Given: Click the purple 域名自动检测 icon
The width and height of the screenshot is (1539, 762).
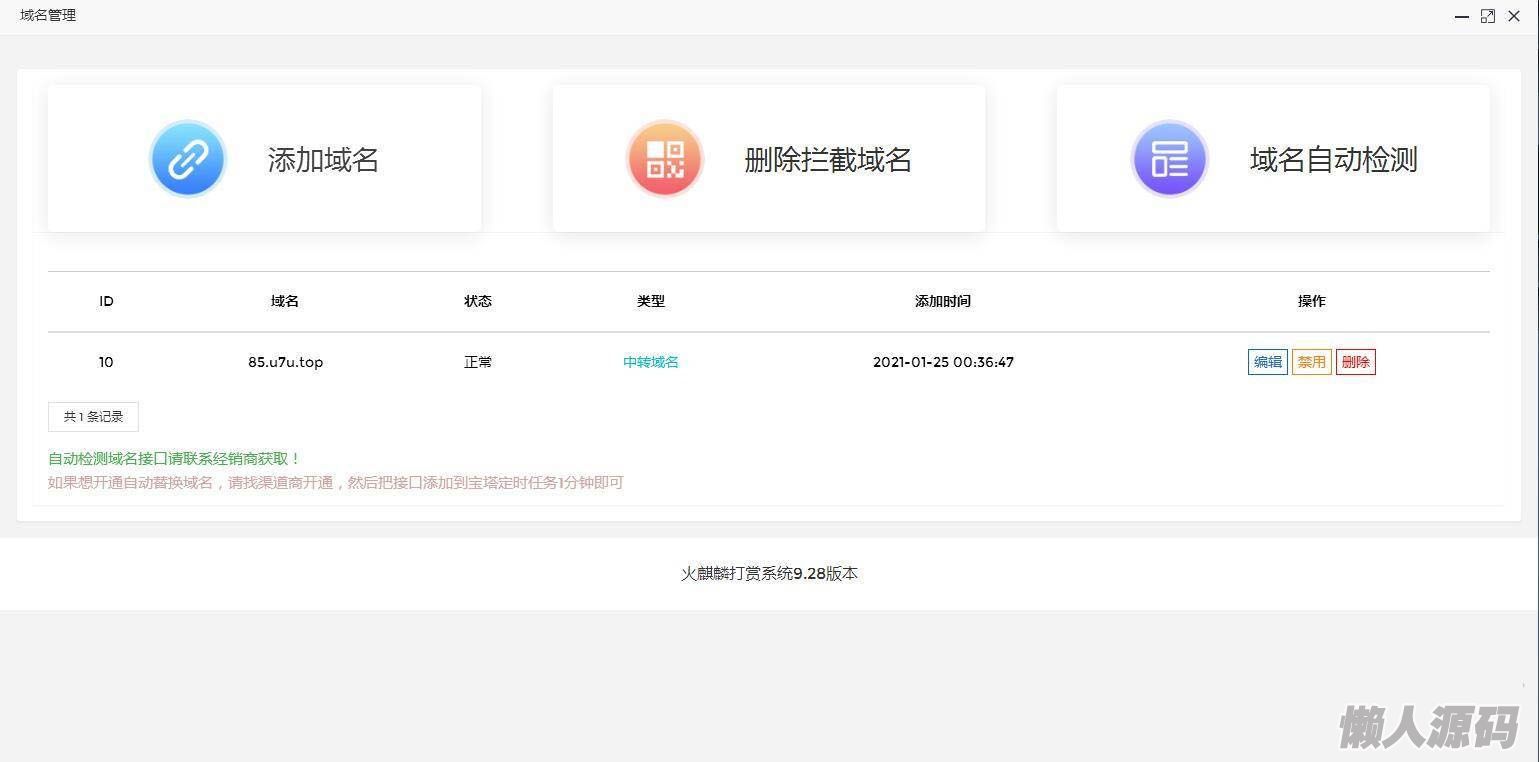Looking at the screenshot, I should [1169, 159].
